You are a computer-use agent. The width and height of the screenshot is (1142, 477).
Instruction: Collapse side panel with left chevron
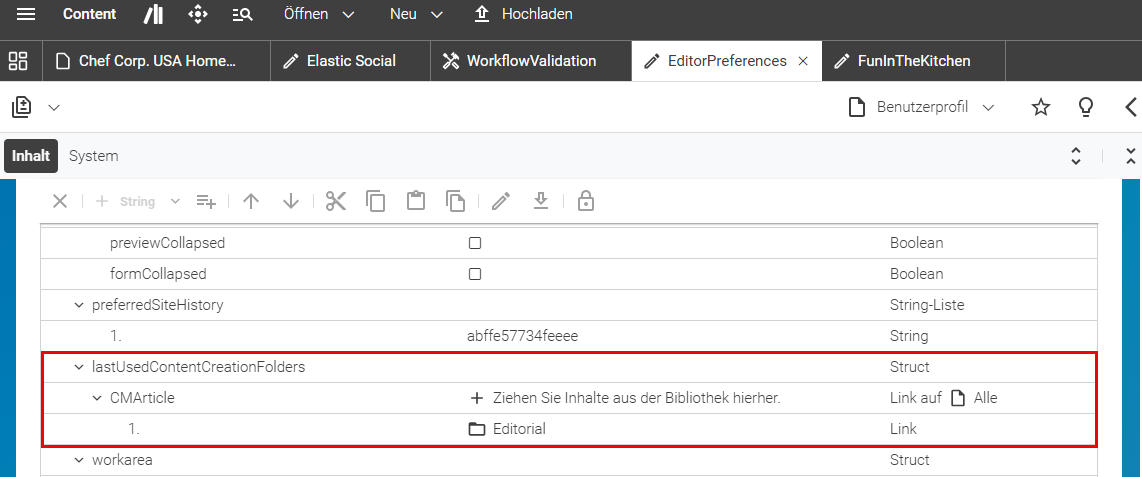click(1130, 108)
